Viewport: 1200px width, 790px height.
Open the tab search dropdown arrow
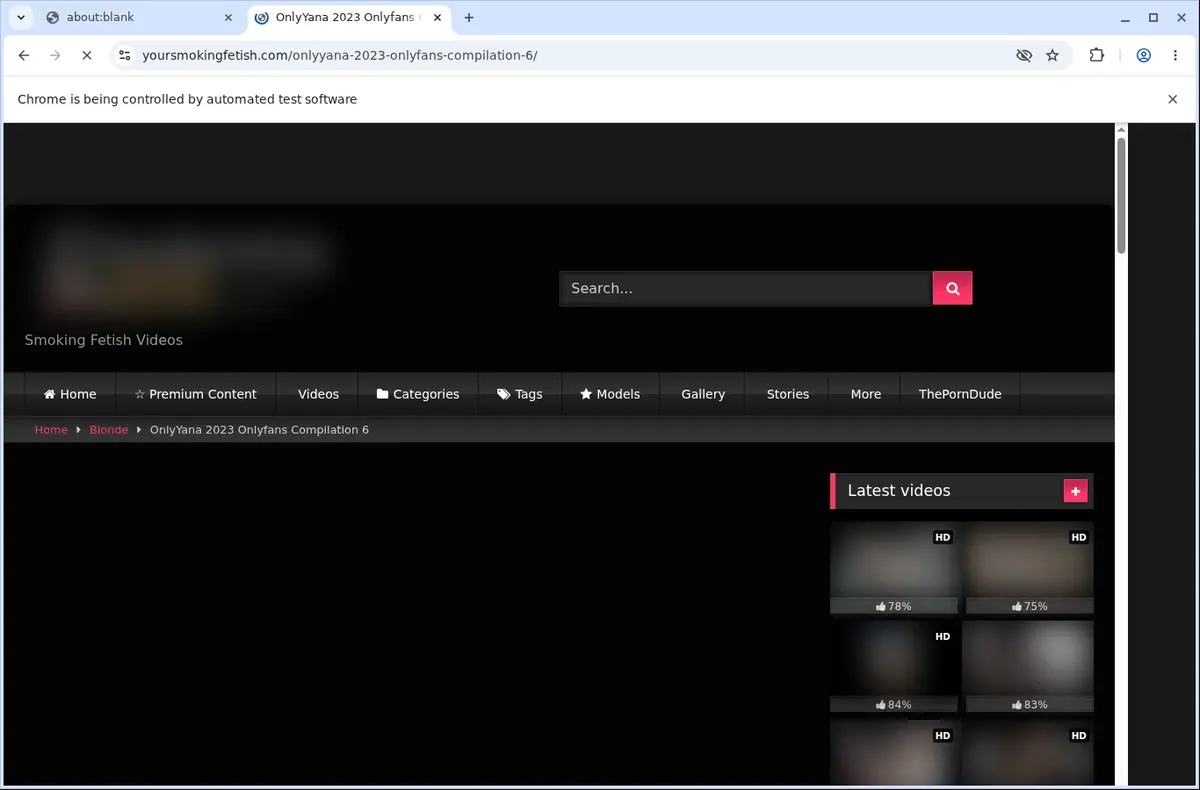pos(20,17)
